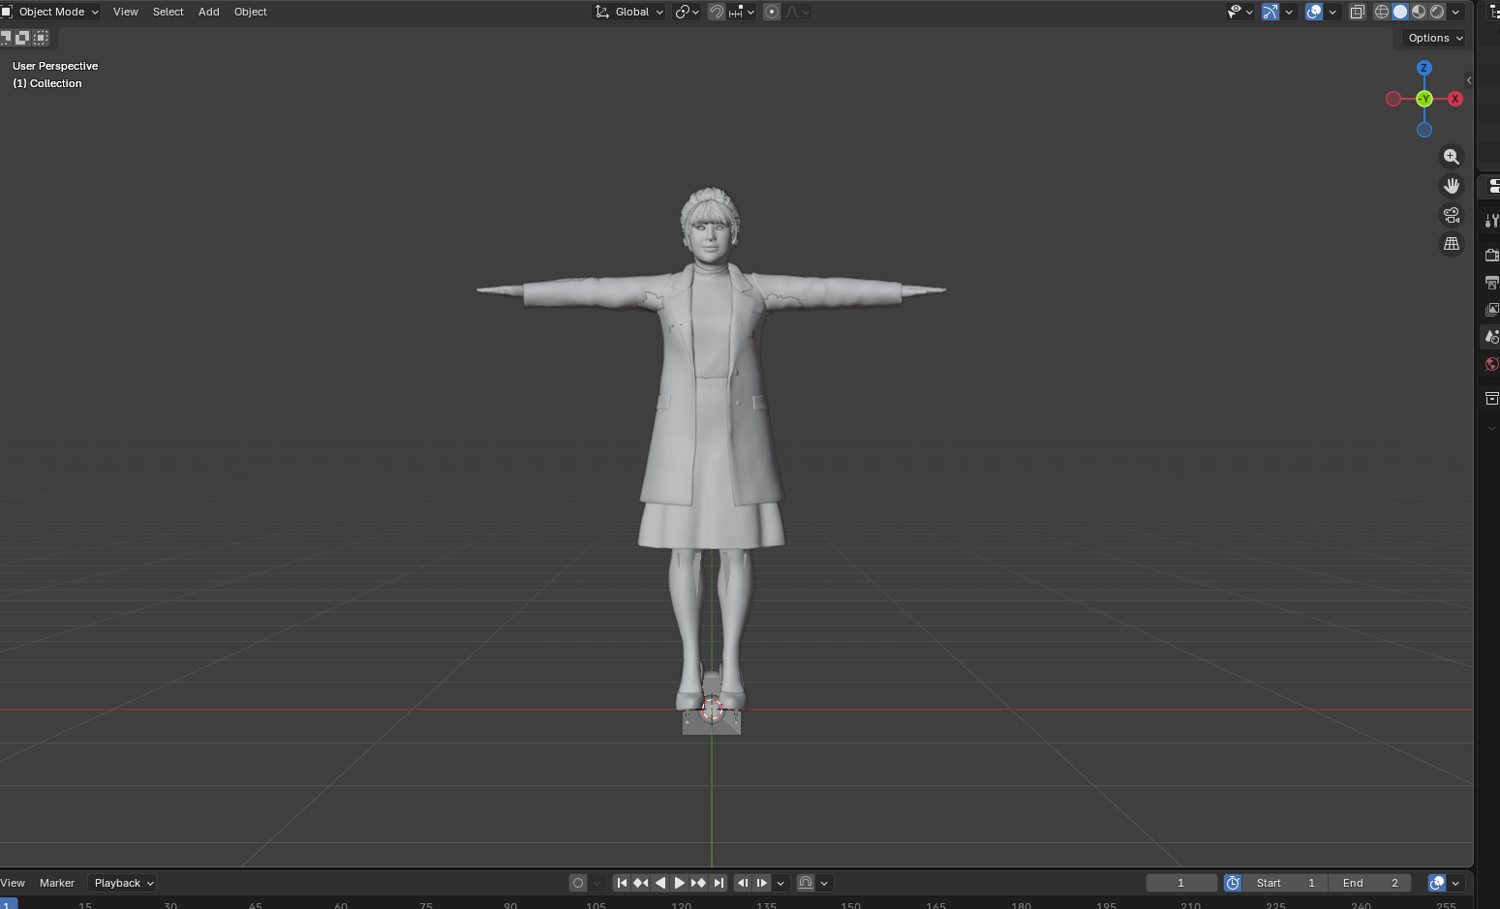The height and width of the screenshot is (909, 1500).
Task: Play the animation in reverse
Action: (660, 883)
